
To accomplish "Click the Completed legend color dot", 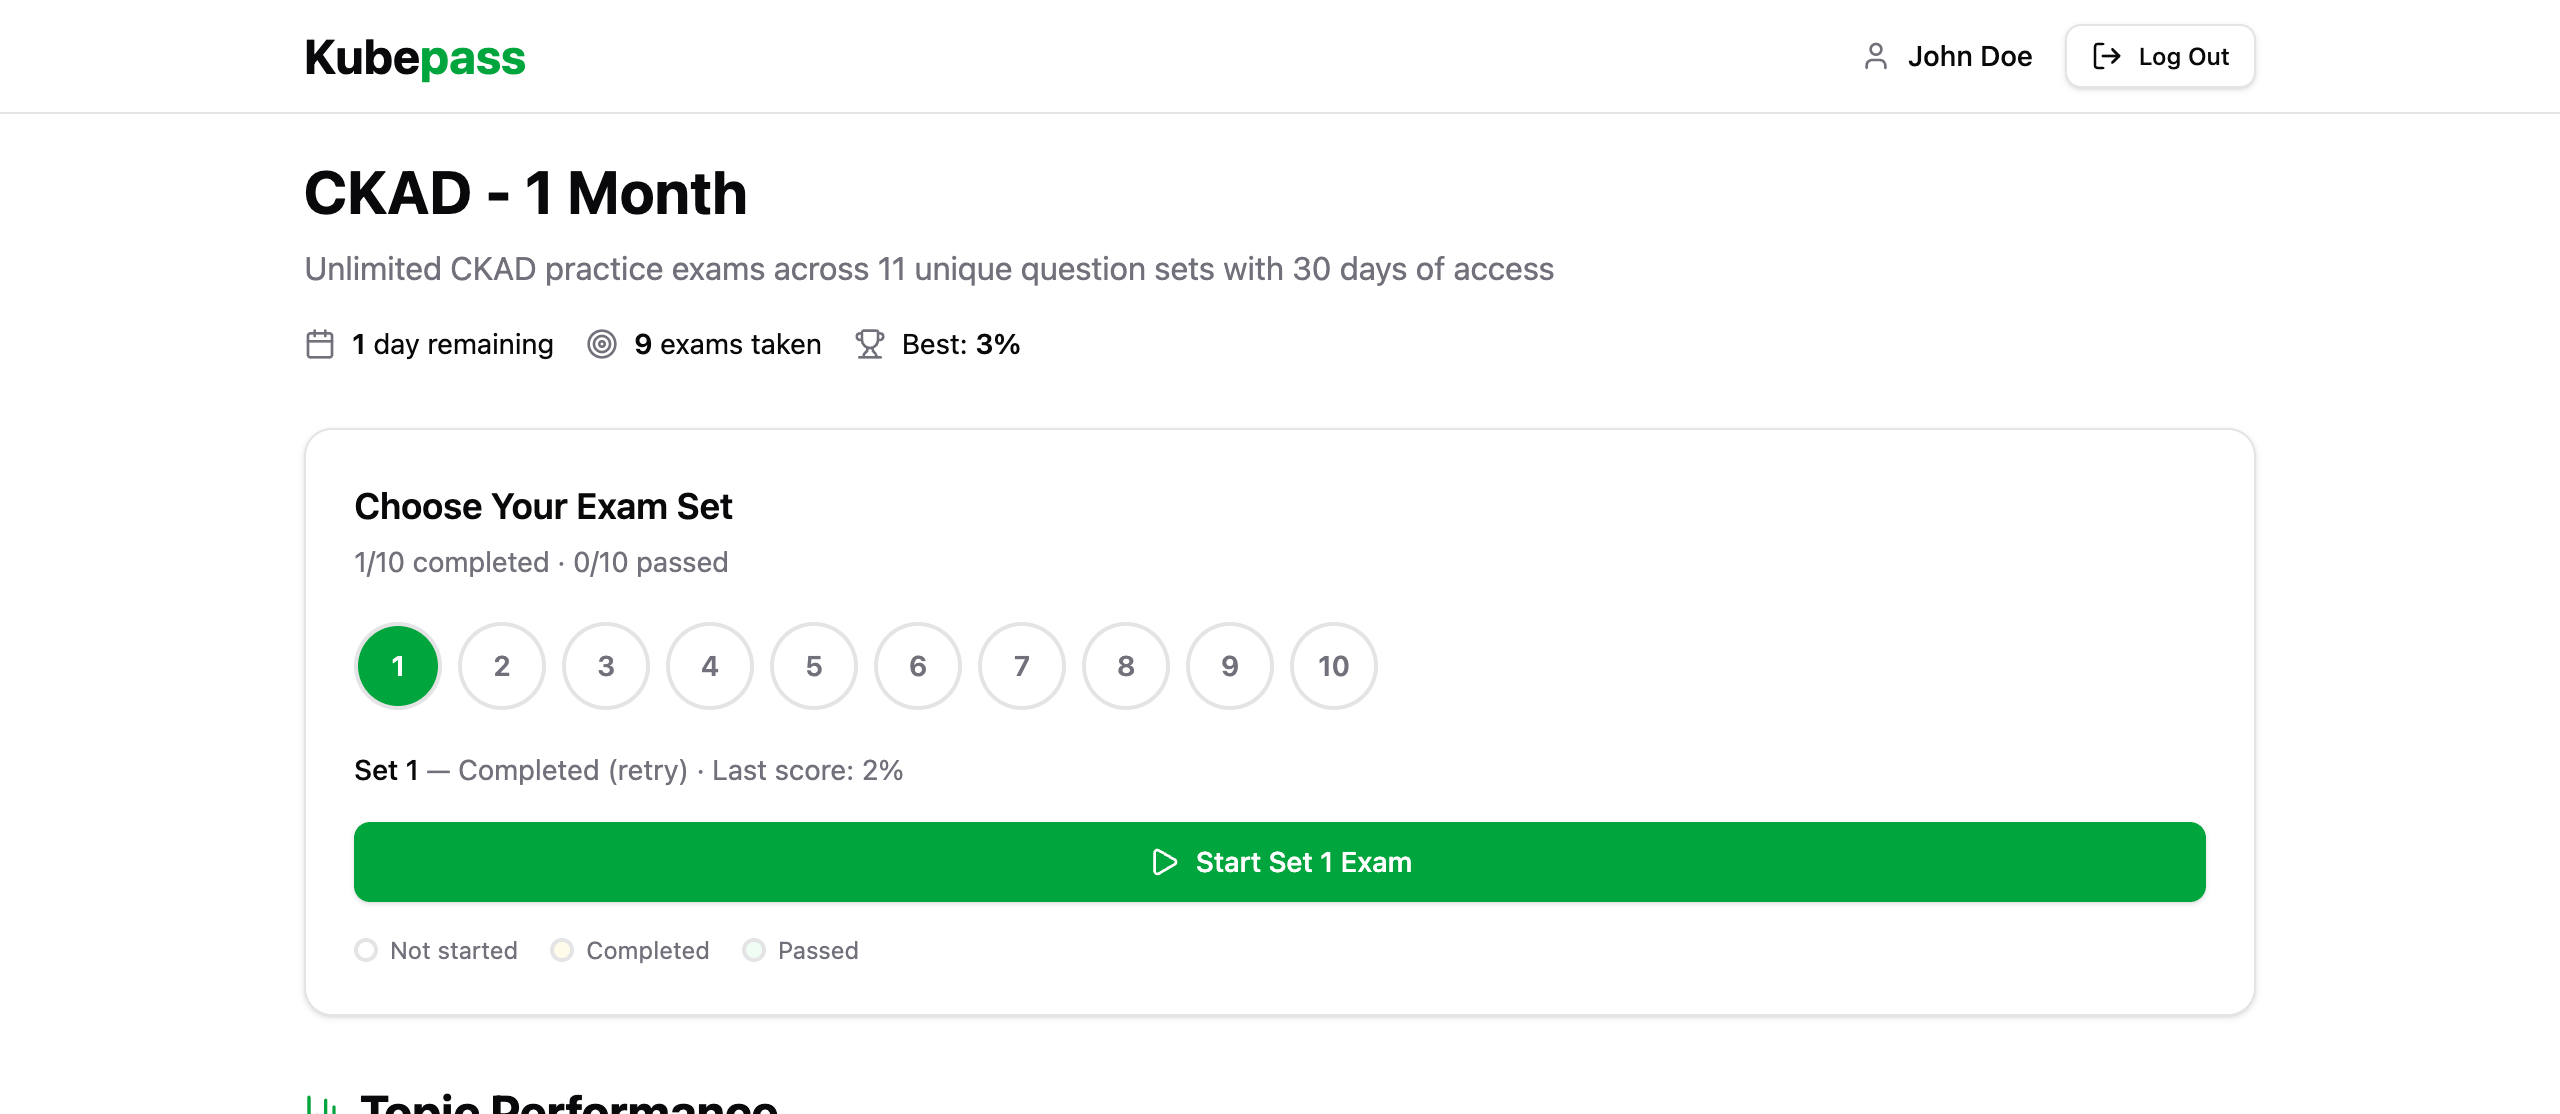I will coord(562,950).
